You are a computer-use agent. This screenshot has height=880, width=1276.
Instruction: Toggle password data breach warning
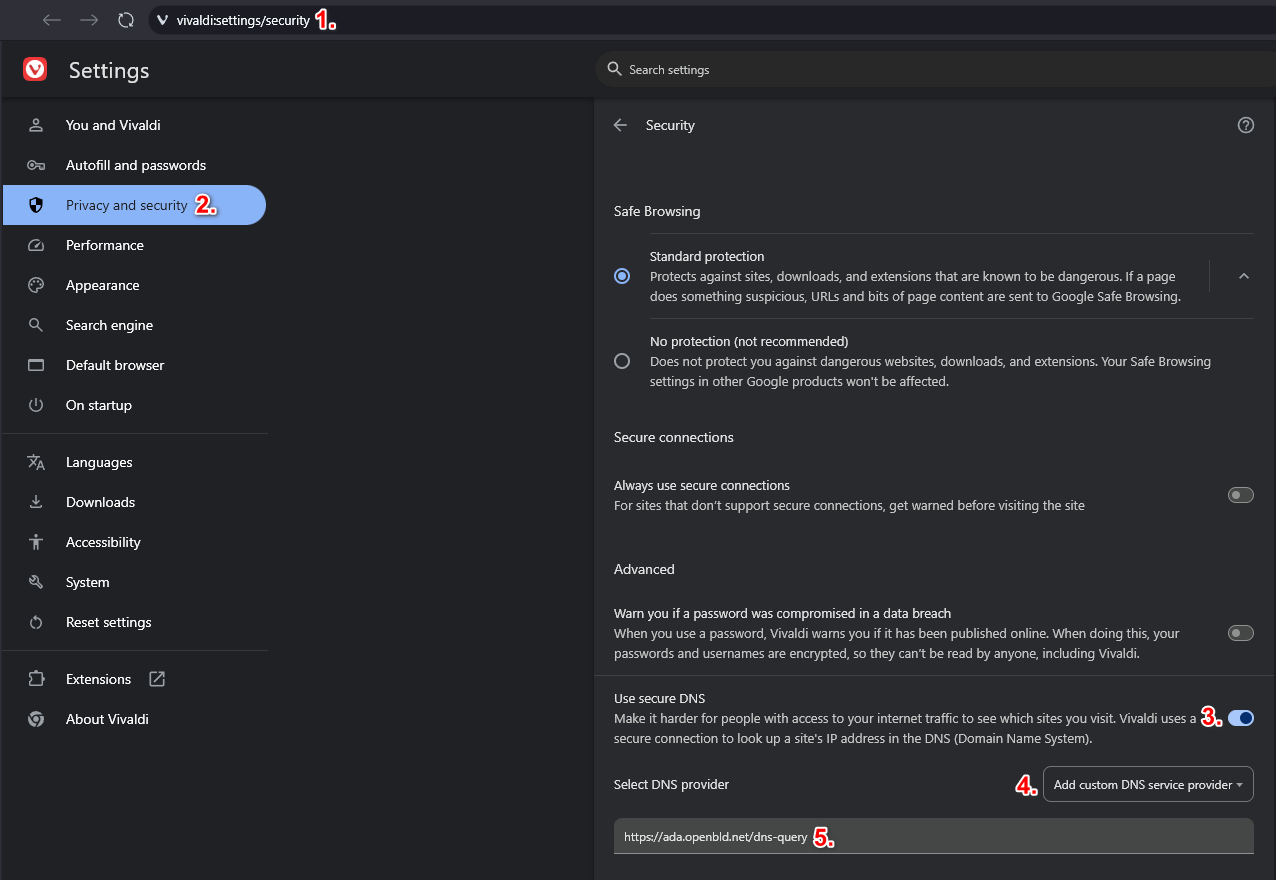(1240, 633)
